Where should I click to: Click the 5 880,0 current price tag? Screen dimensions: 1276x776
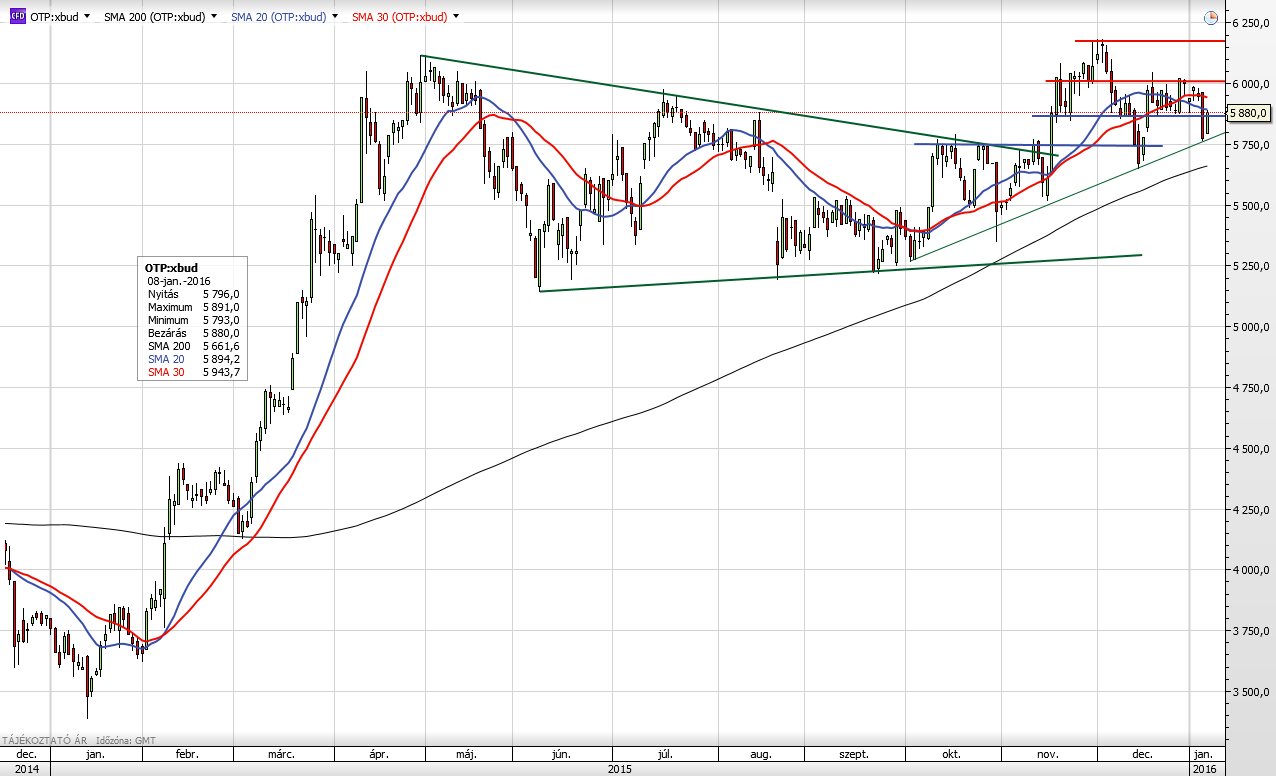coord(1250,113)
